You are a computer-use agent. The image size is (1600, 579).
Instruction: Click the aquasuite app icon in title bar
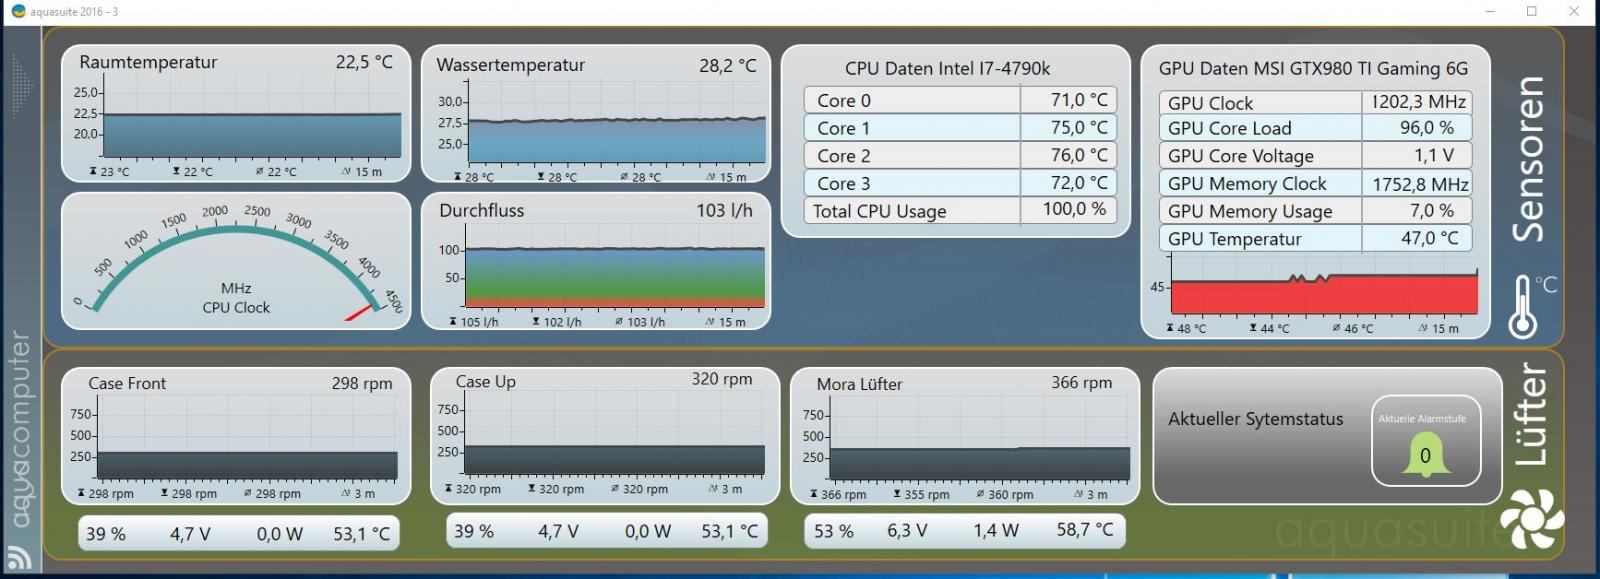18,11
